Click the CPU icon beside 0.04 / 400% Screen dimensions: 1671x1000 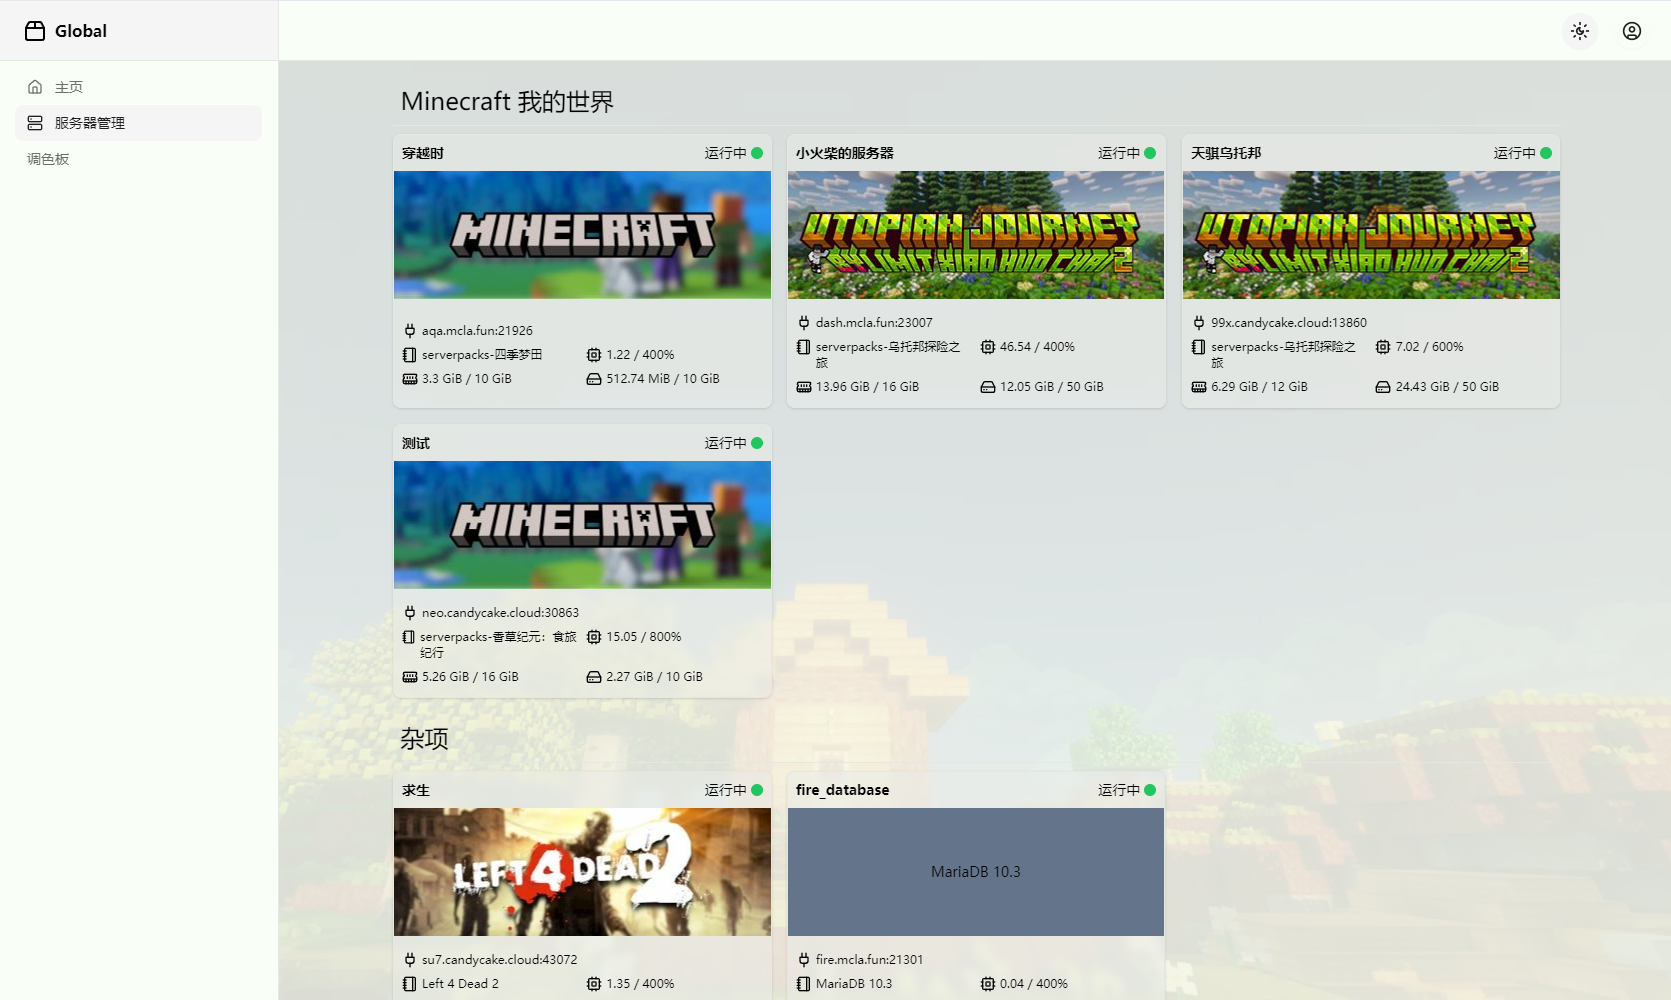[988, 984]
